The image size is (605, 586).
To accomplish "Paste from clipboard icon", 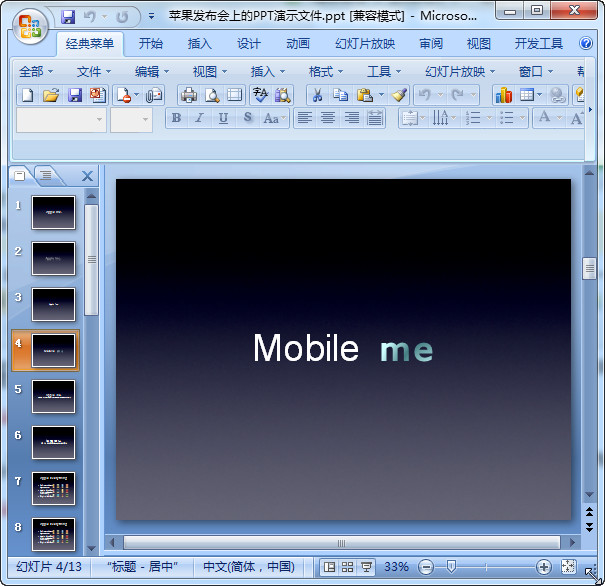I will click(364, 95).
